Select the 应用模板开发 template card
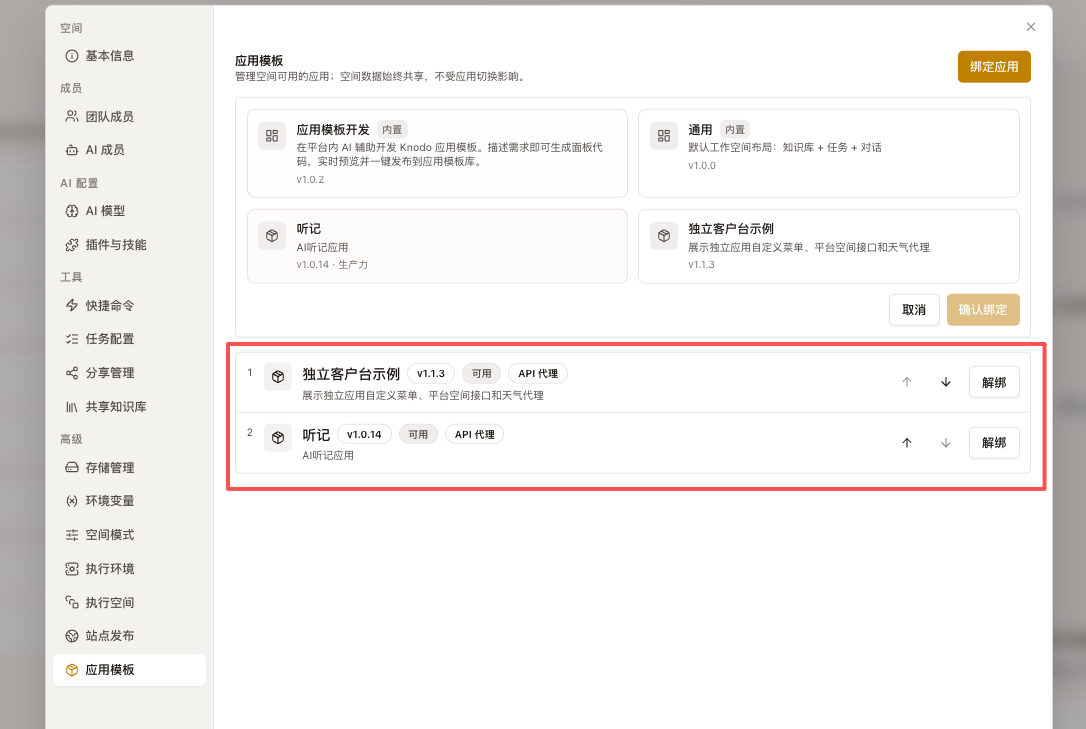Image resolution: width=1086 pixels, height=729 pixels. [x=437, y=153]
